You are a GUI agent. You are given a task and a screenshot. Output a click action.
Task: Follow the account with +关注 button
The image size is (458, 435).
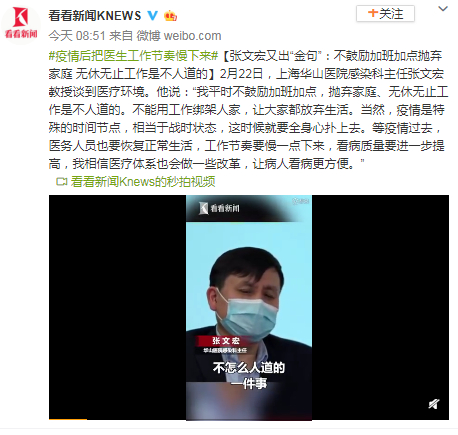(x=385, y=14)
